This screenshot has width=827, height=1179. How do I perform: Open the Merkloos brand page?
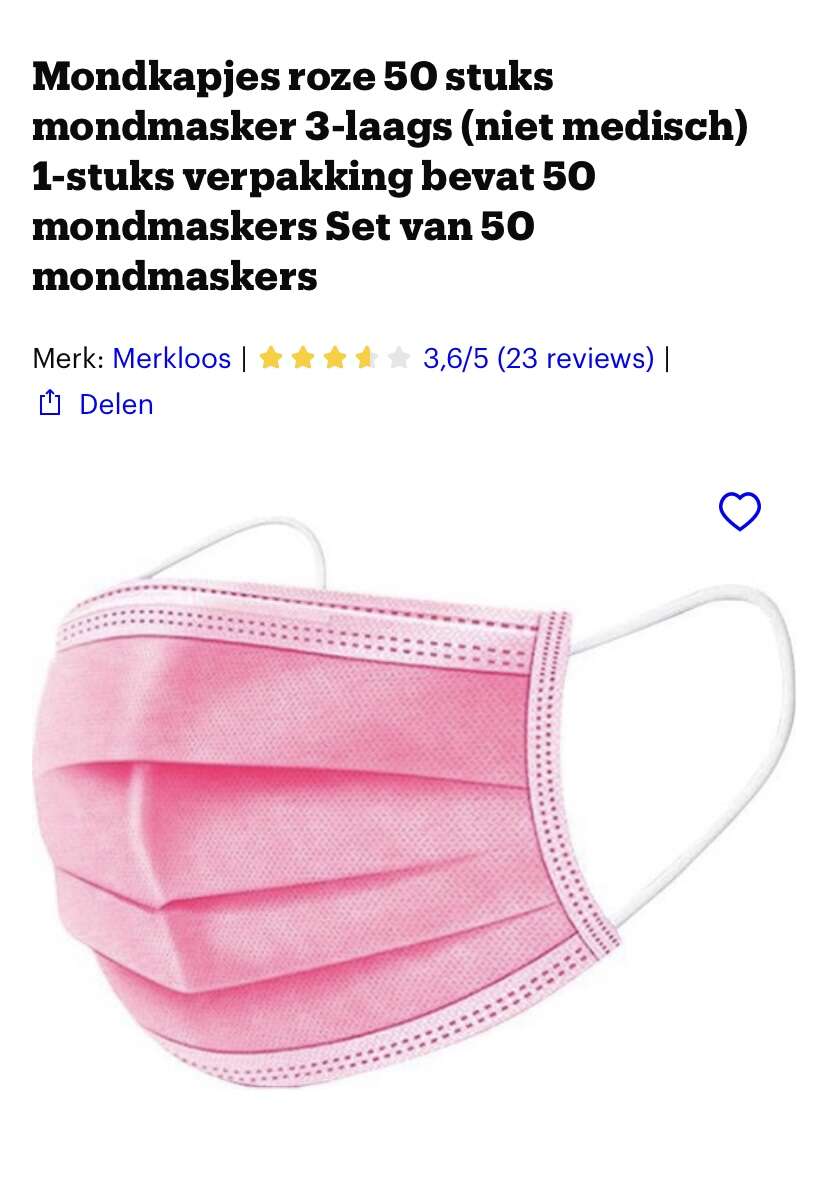(171, 358)
